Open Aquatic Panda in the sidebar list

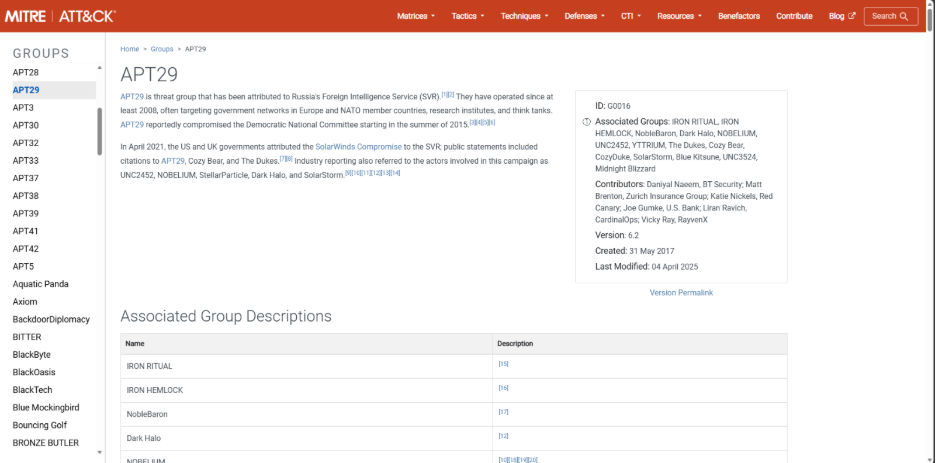point(40,284)
